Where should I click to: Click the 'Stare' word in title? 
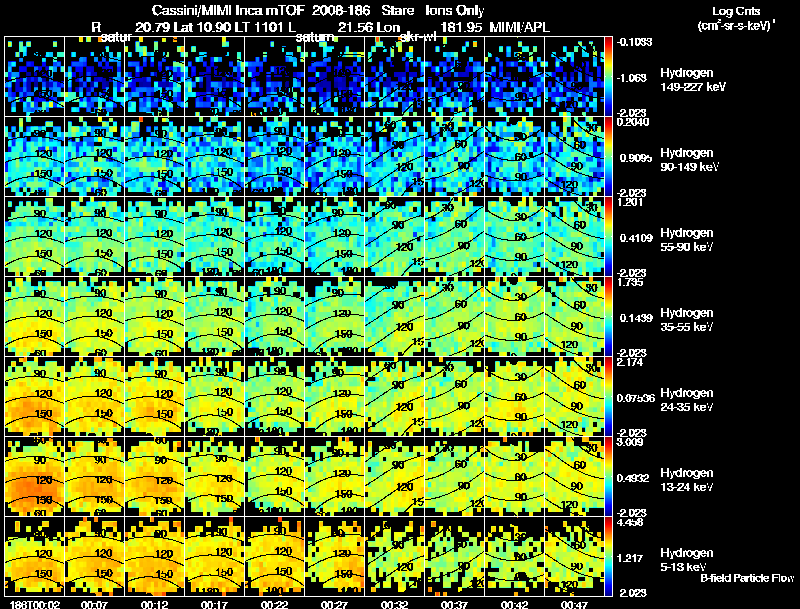pyautogui.click(x=397, y=11)
